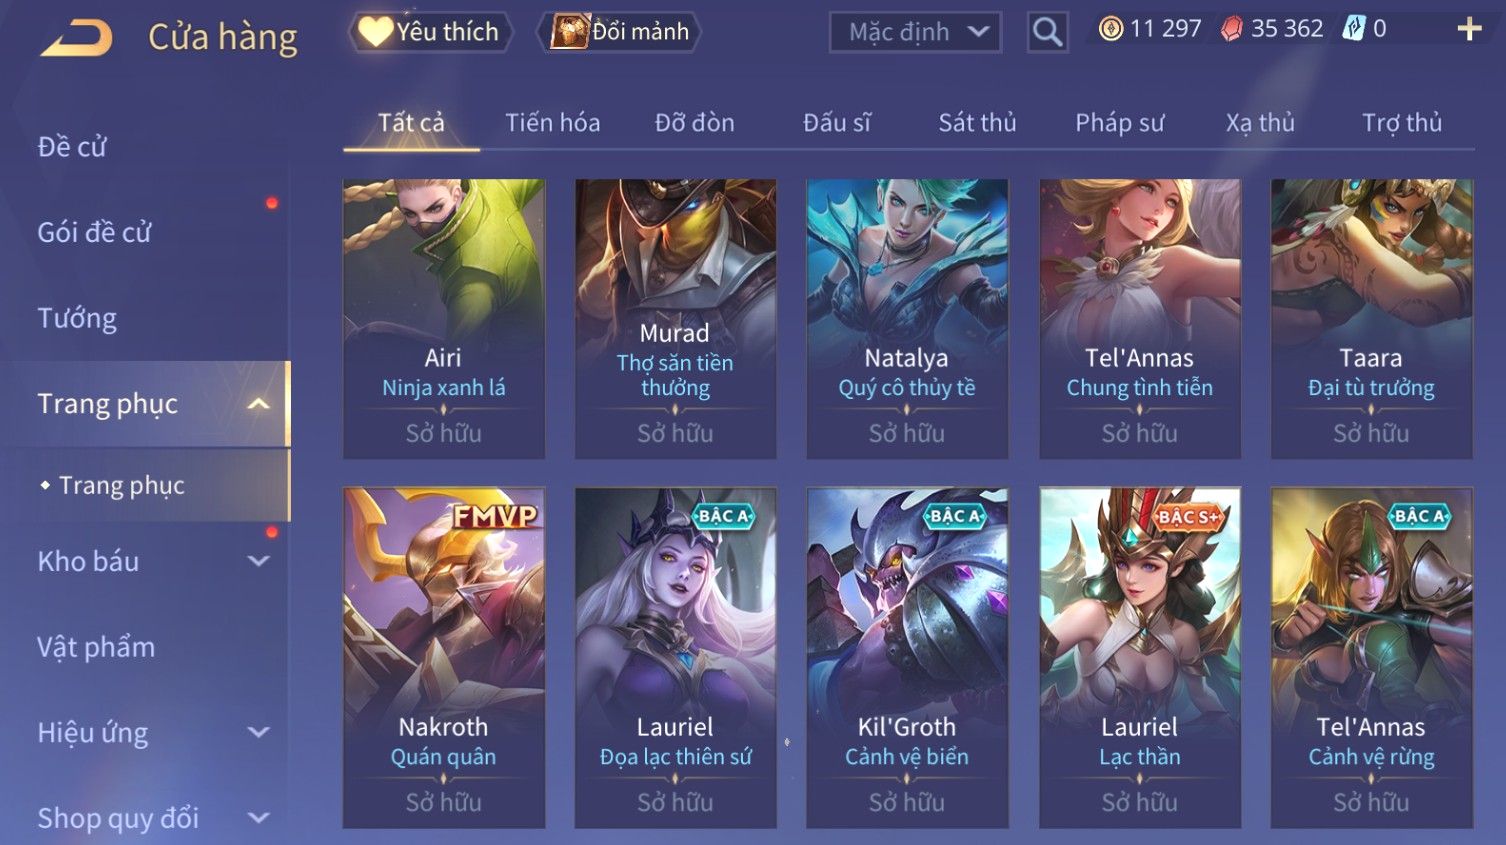This screenshot has width=1506, height=845.
Task: Select Lauriel Lạc thần skin card
Action: pos(1139,657)
